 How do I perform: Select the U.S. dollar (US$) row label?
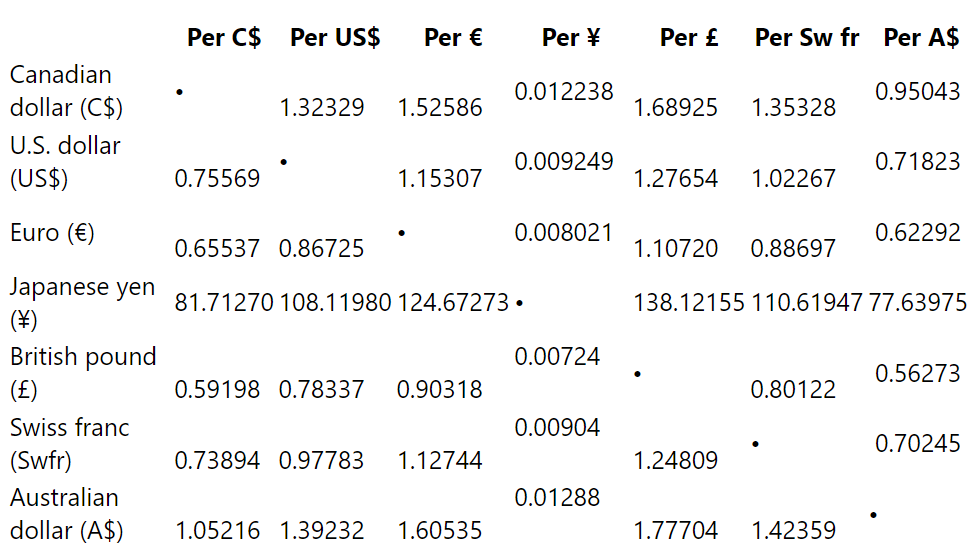tap(65, 162)
